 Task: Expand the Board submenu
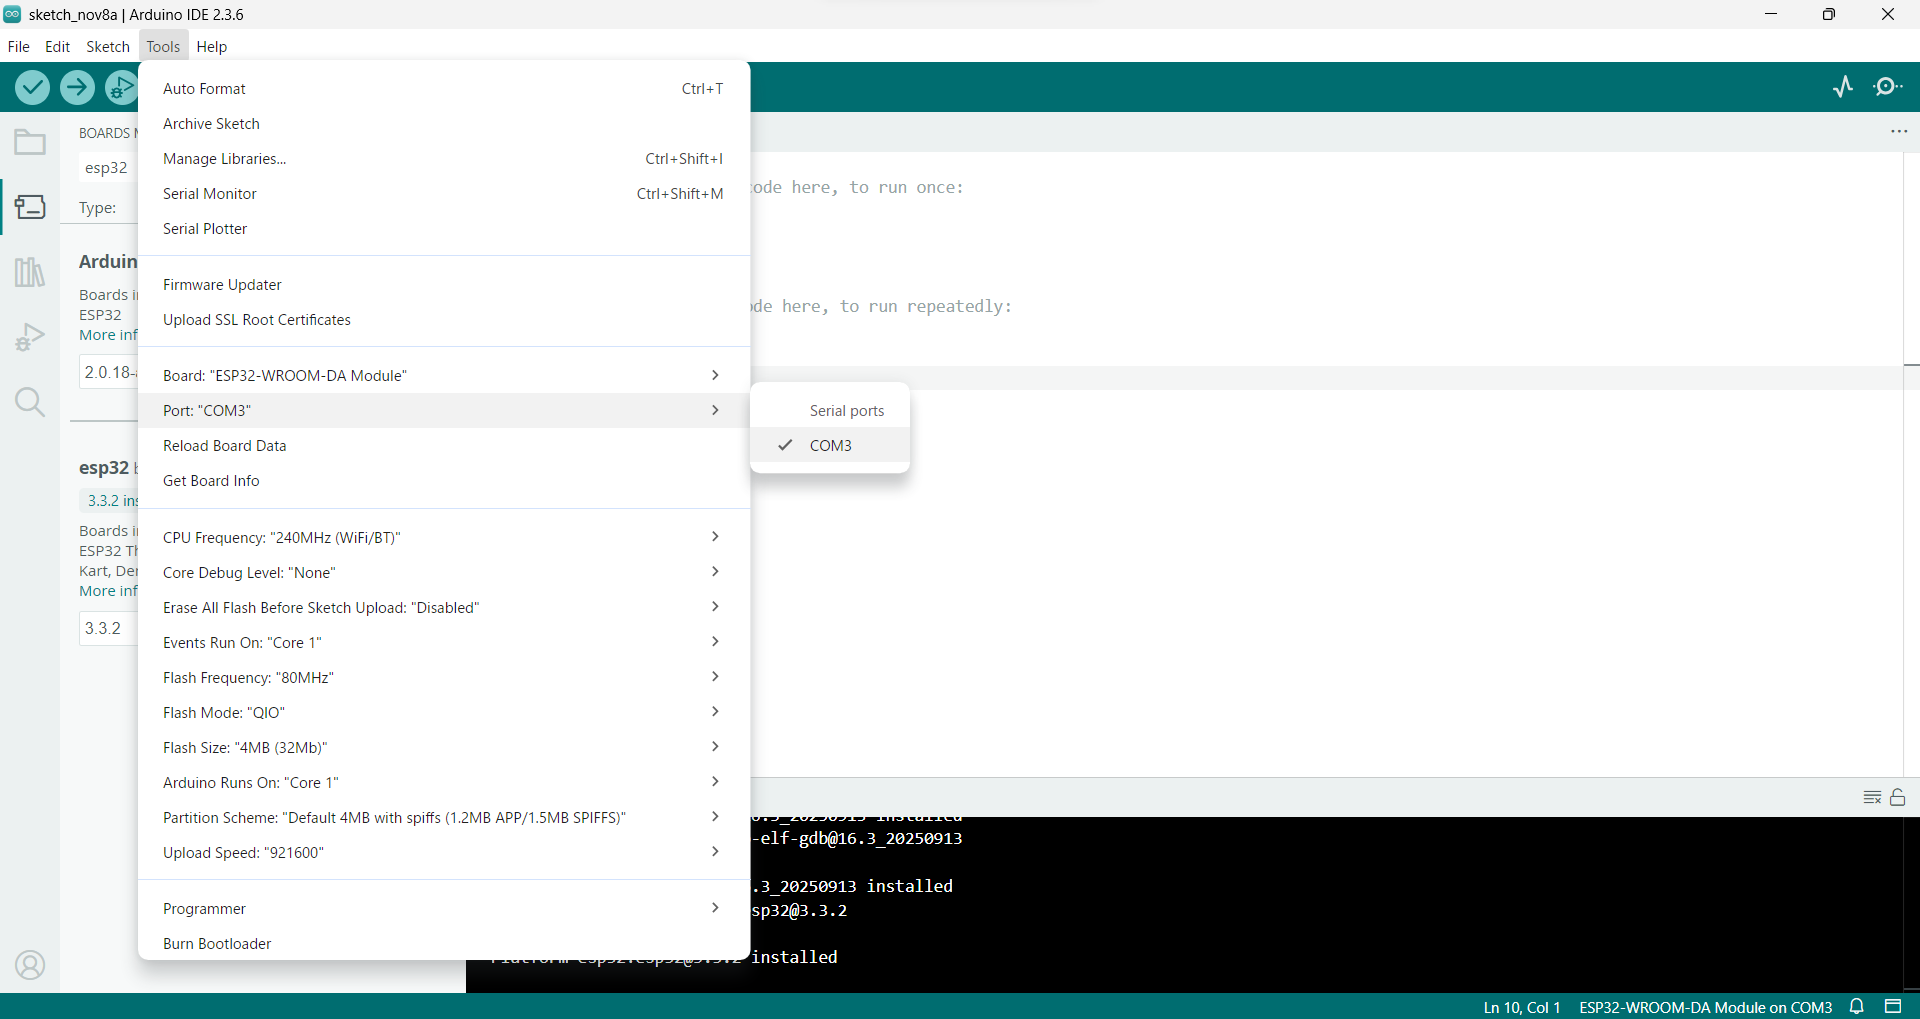pyautogui.click(x=444, y=376)
